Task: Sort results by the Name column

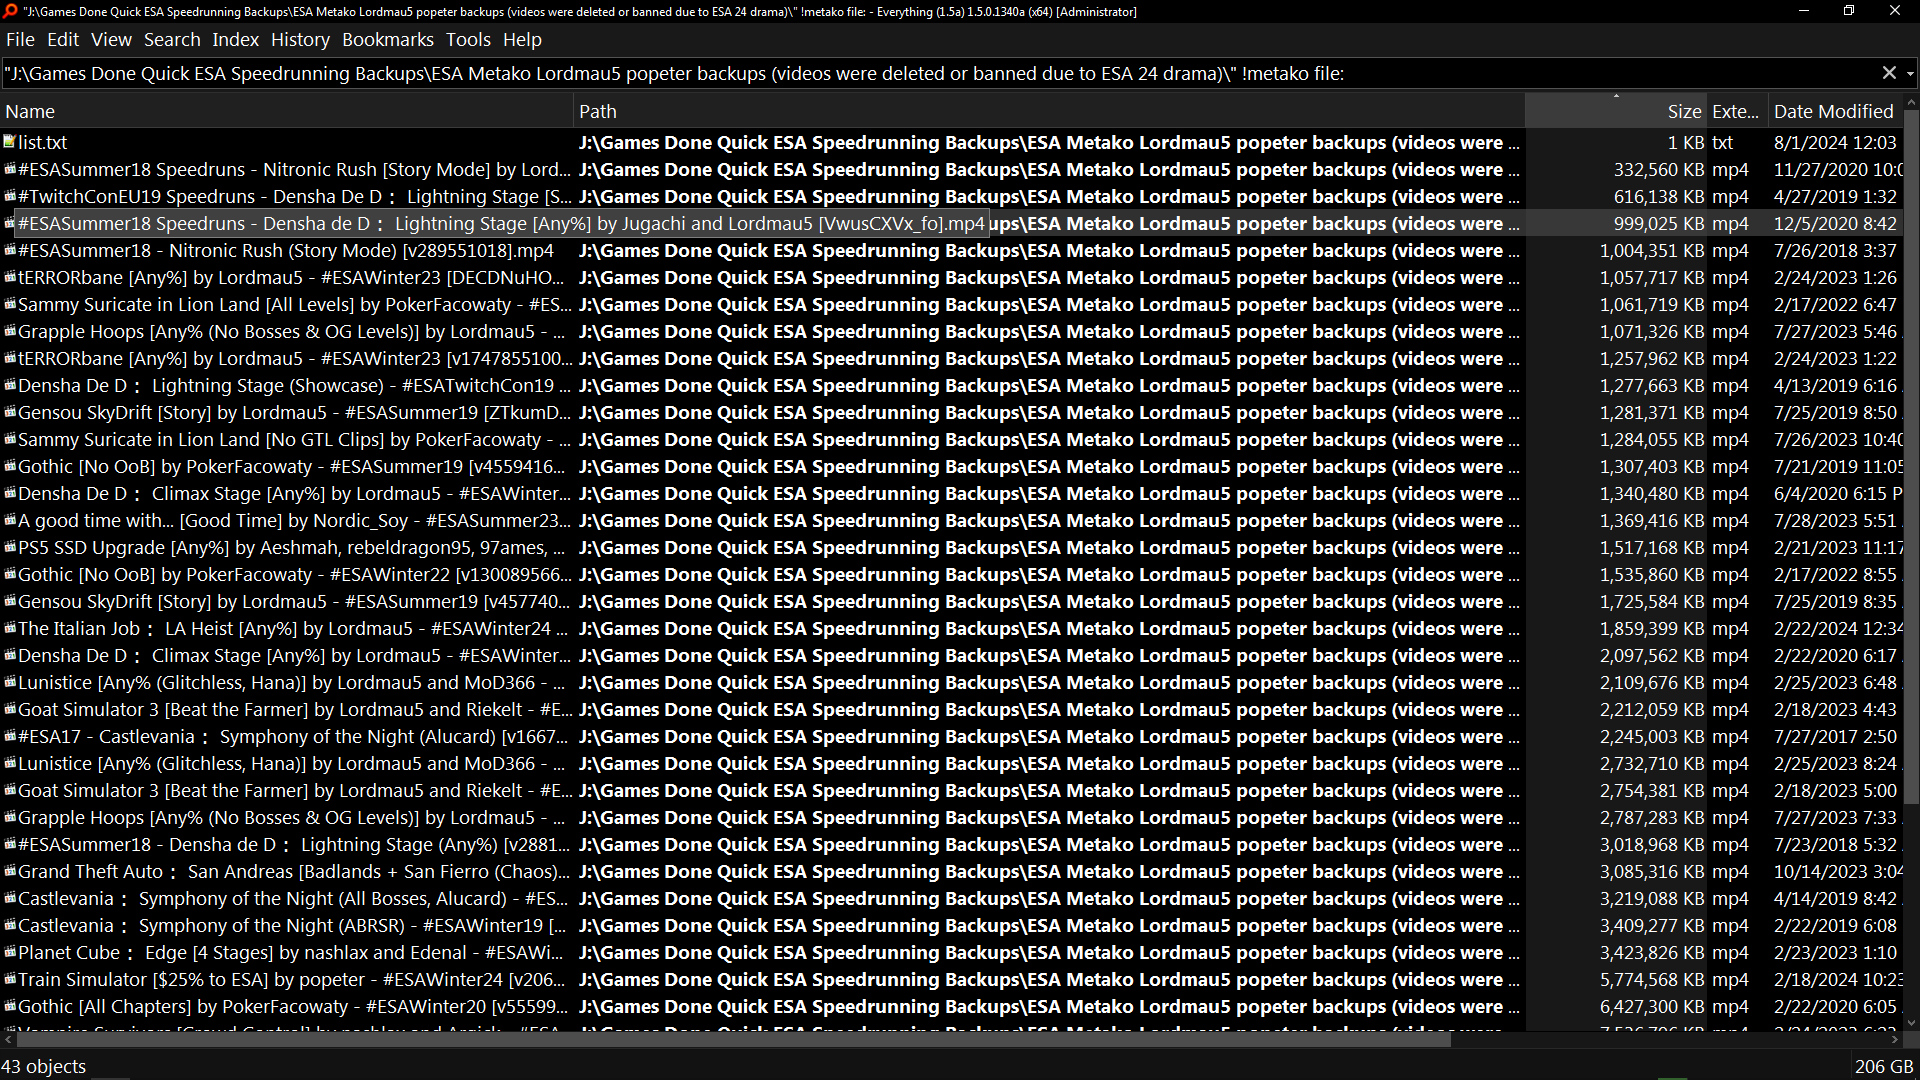Action: 287,112
